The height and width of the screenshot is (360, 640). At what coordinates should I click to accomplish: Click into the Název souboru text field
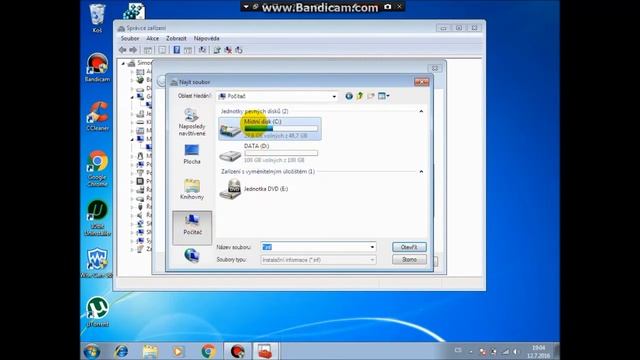[x=315, y=247]
